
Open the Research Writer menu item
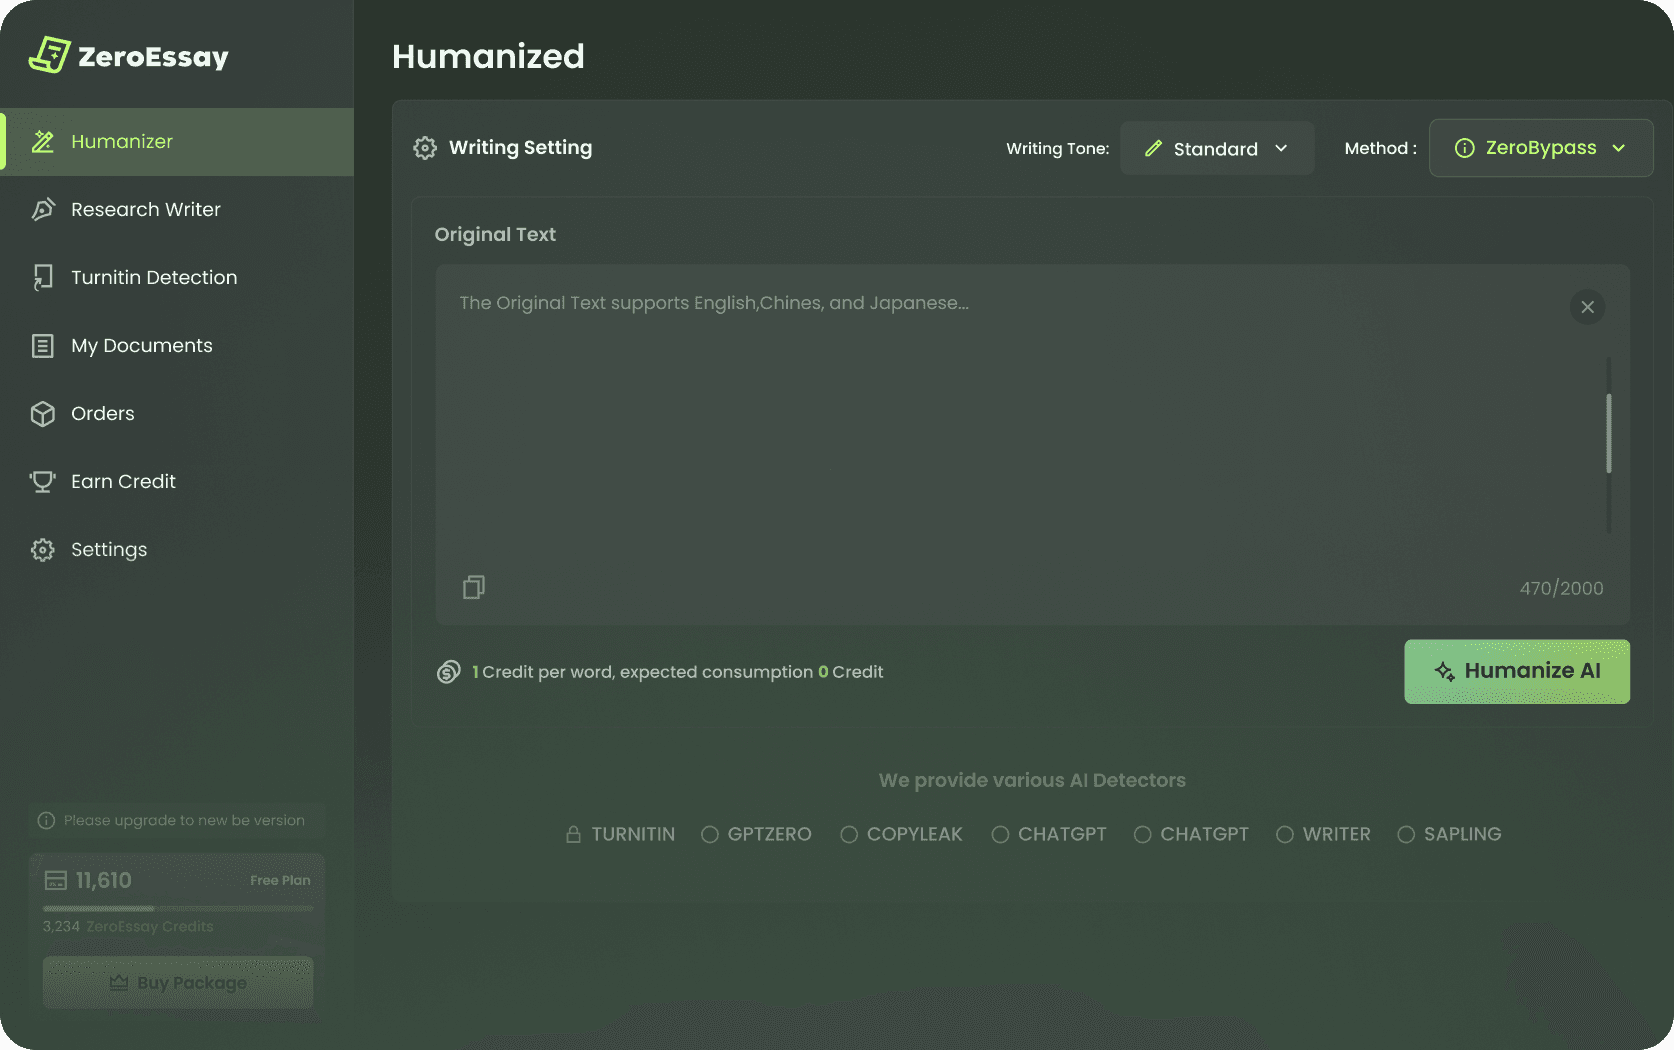177,210
